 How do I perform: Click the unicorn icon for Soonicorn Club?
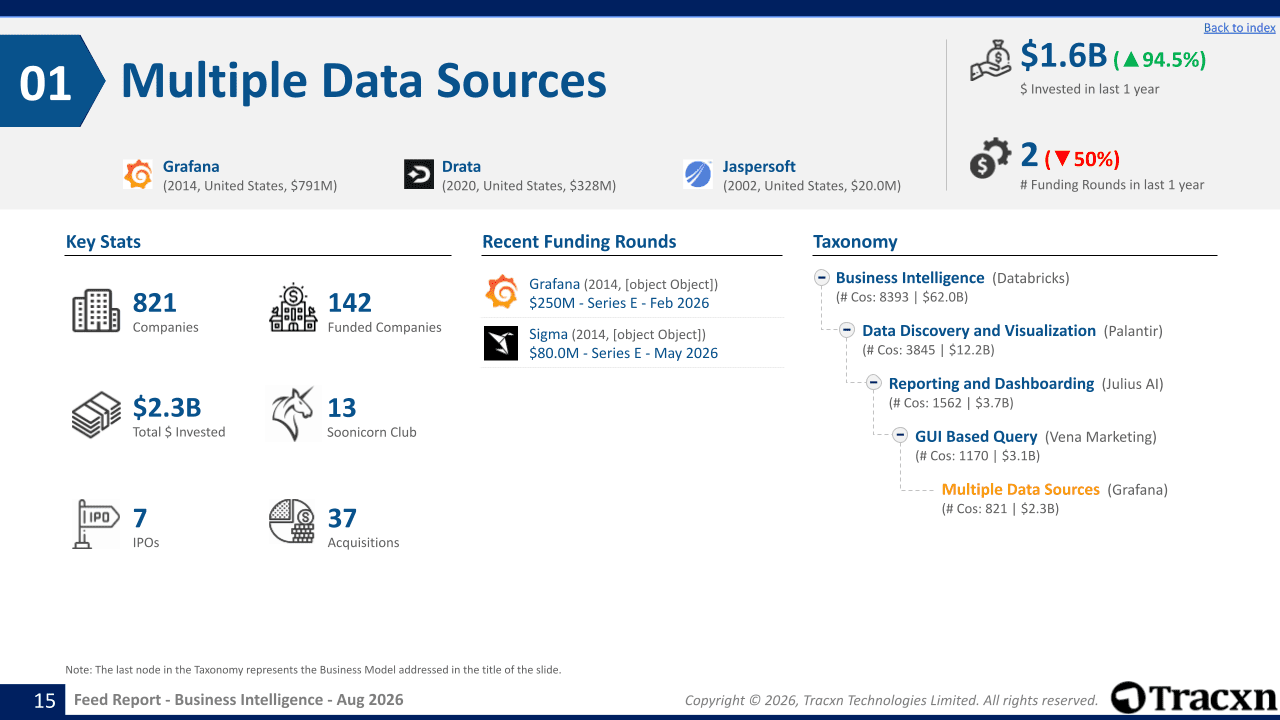(x=292, y=414)
